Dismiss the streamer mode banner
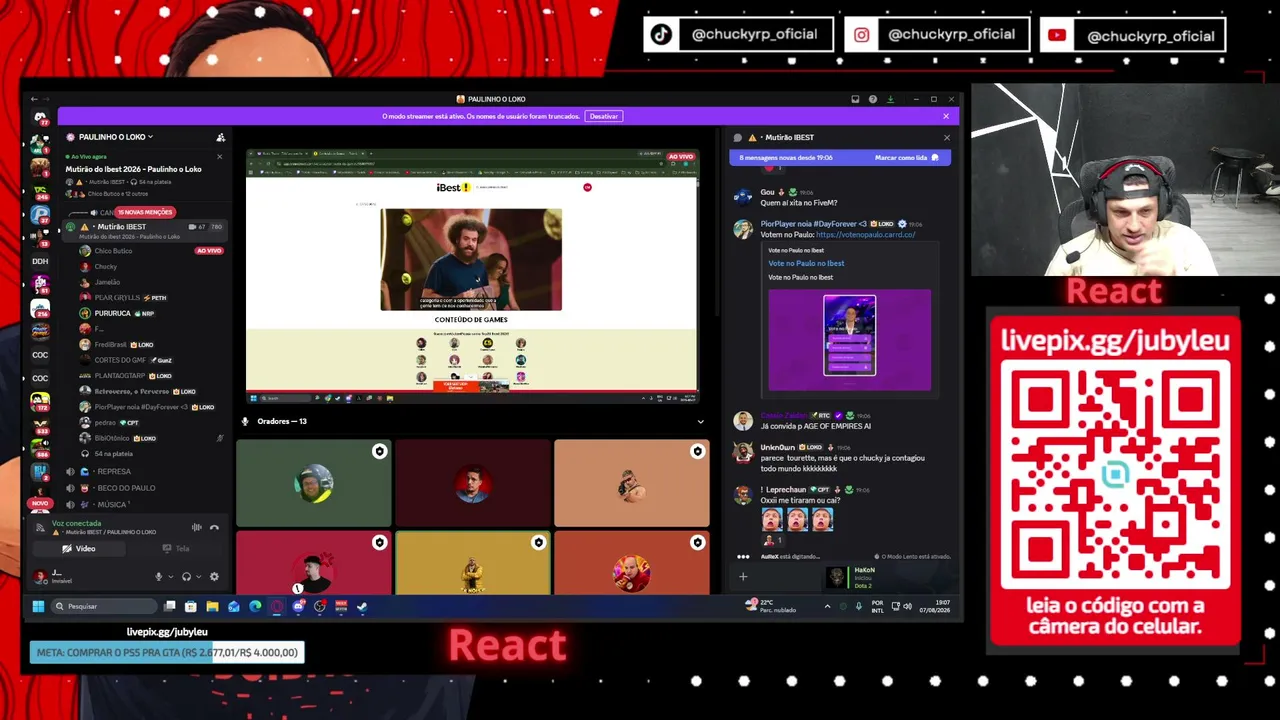Screen dimensions: 1280x720 pos(946,116)
